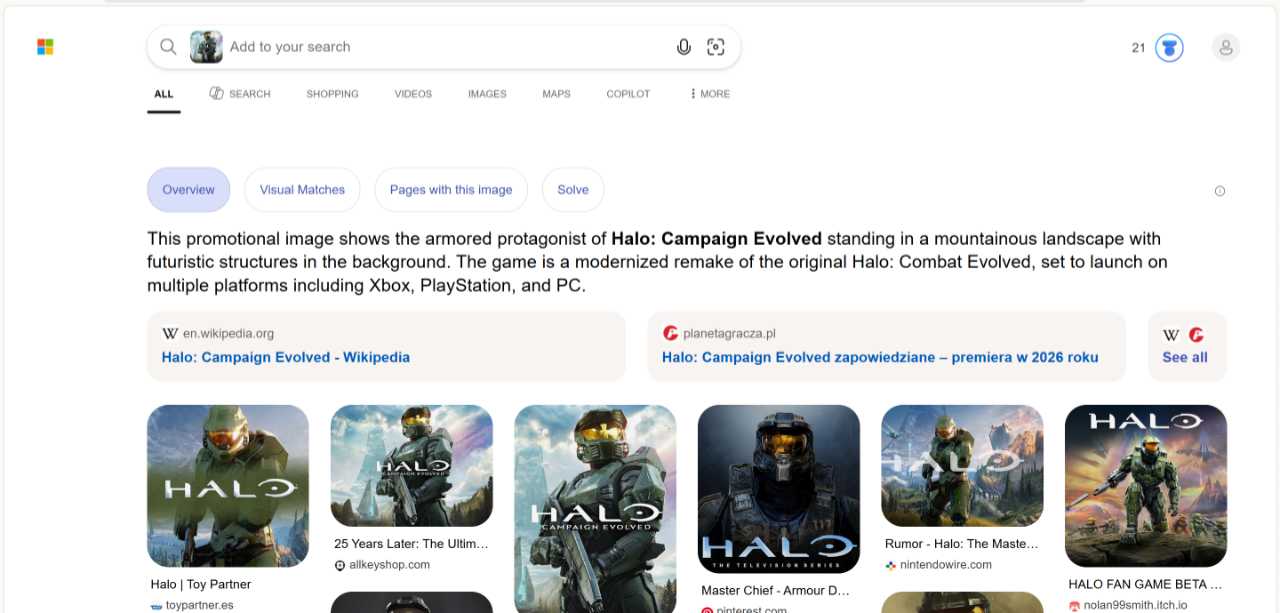
Task: Click the nintendowire.com source label
Action: point(946,565)
